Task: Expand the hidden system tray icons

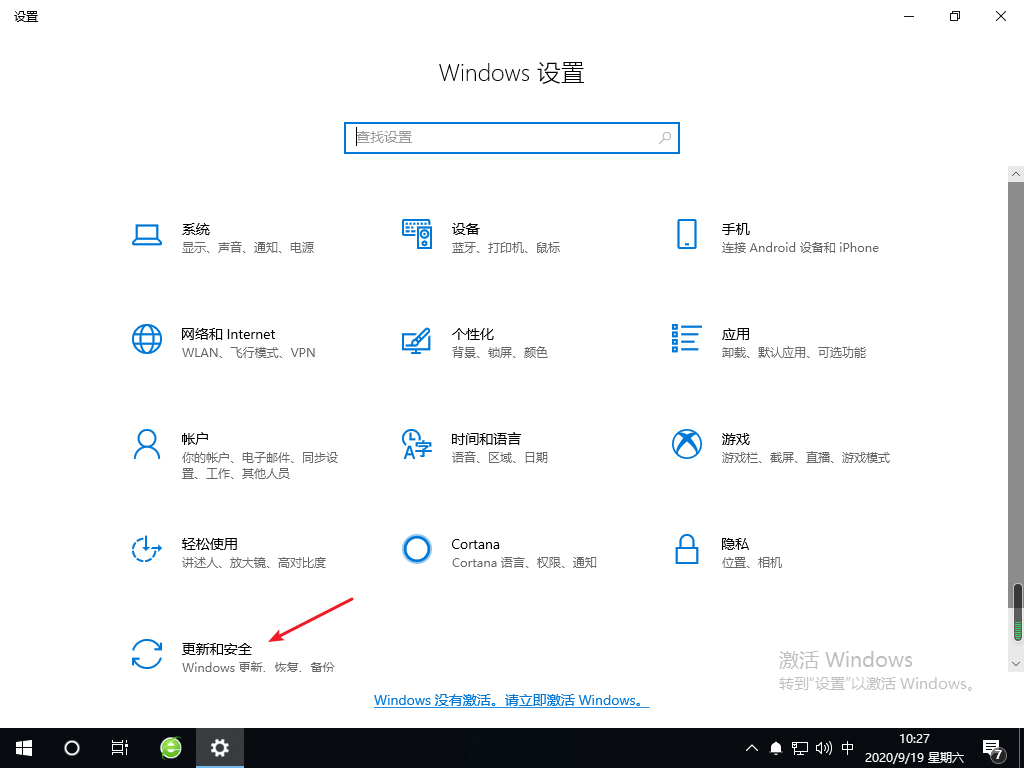Action: [x=752, y=747]
